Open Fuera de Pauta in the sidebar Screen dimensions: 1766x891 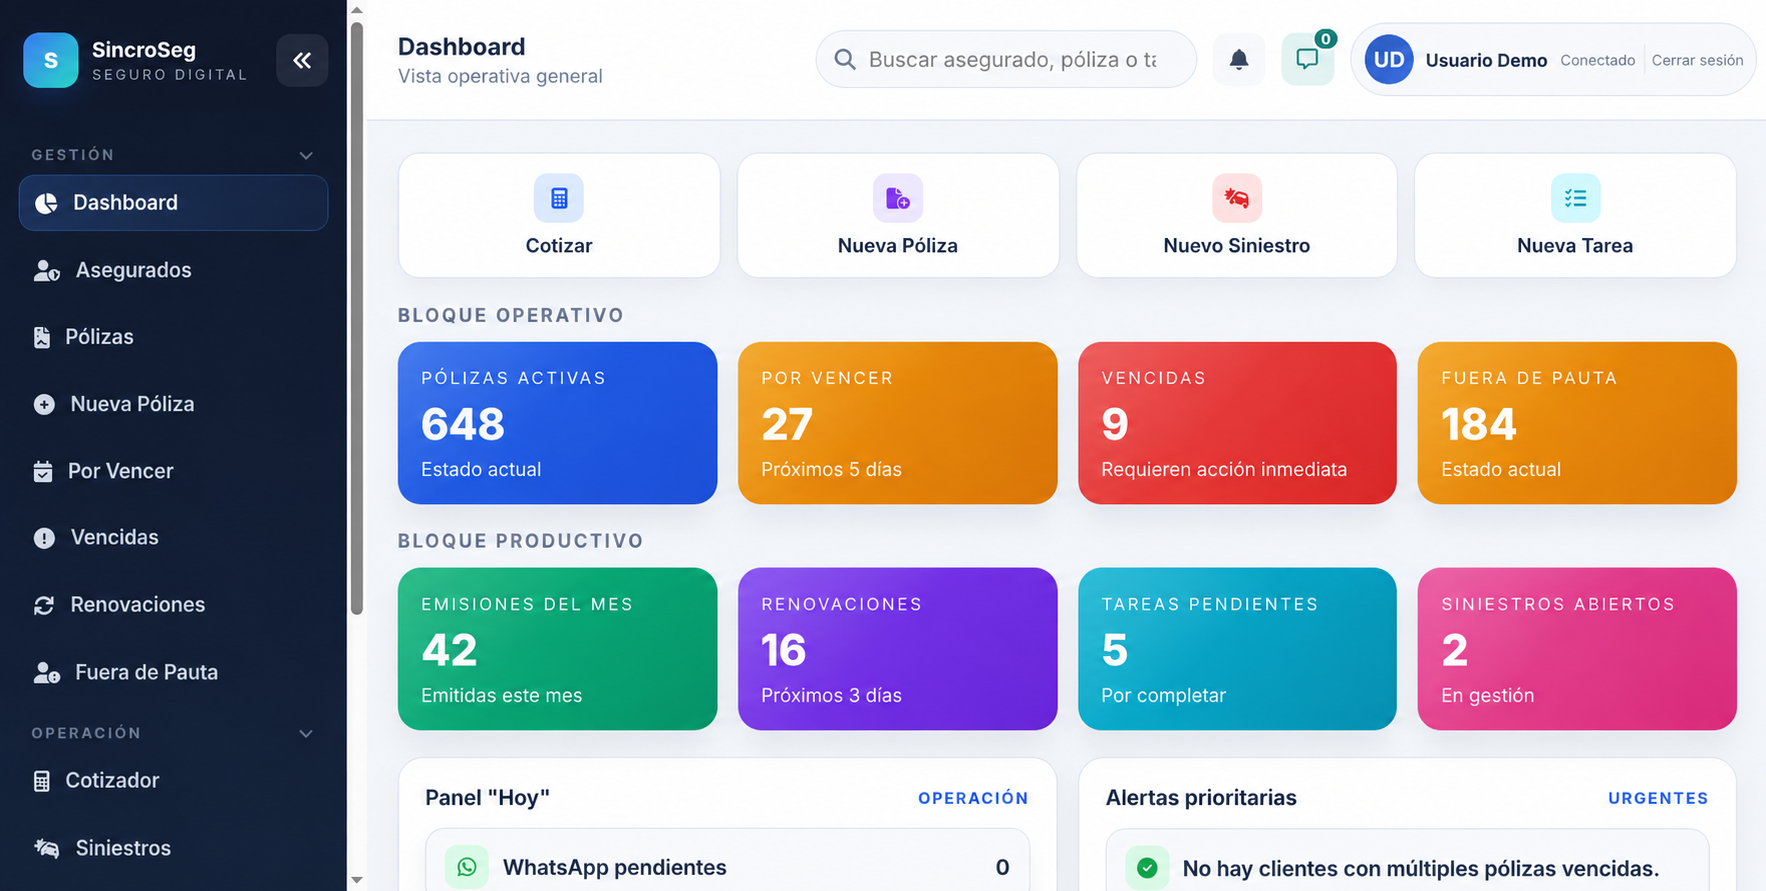(x=173, y=672)
